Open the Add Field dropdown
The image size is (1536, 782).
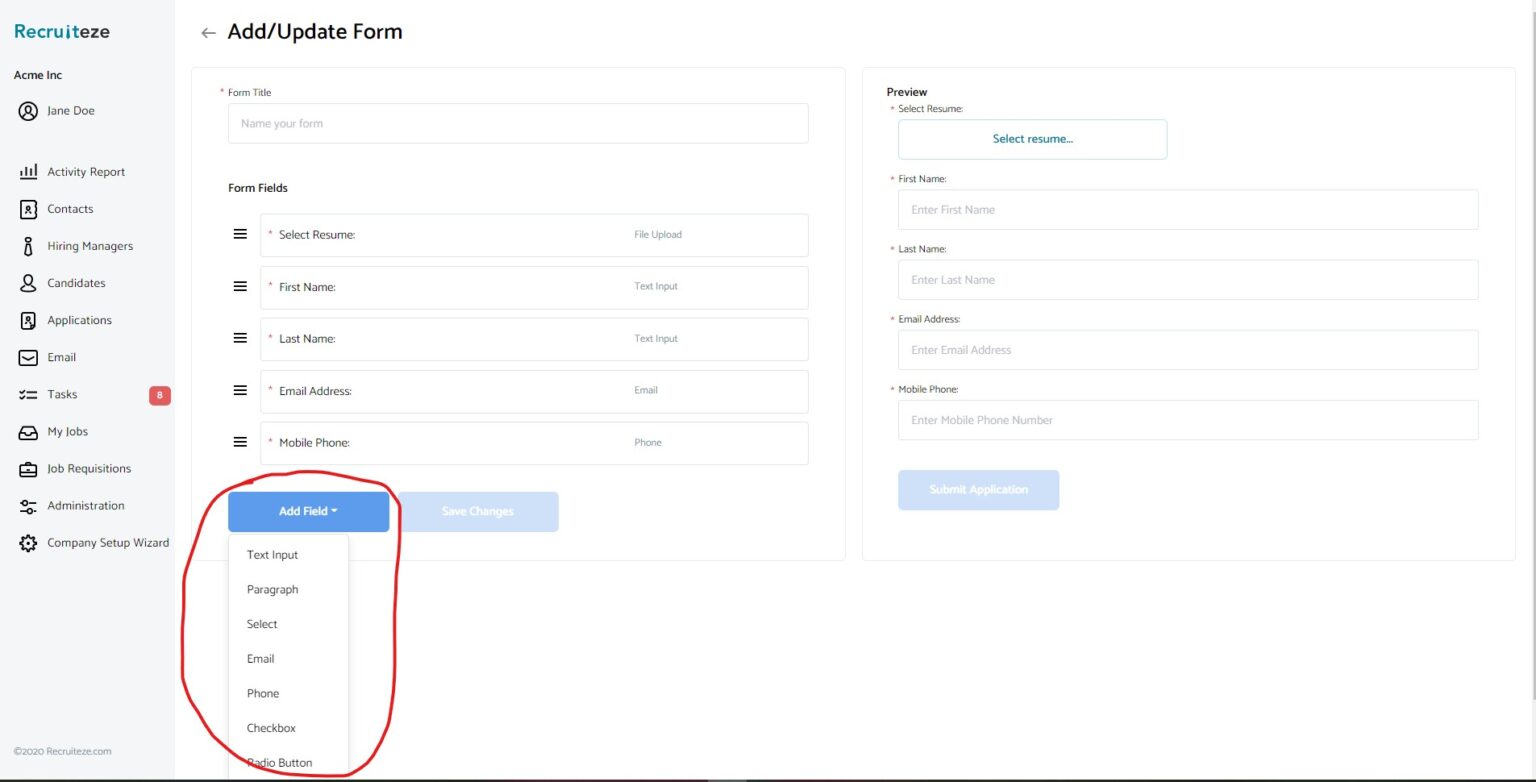pyautogui.click(x=308, y=511)
